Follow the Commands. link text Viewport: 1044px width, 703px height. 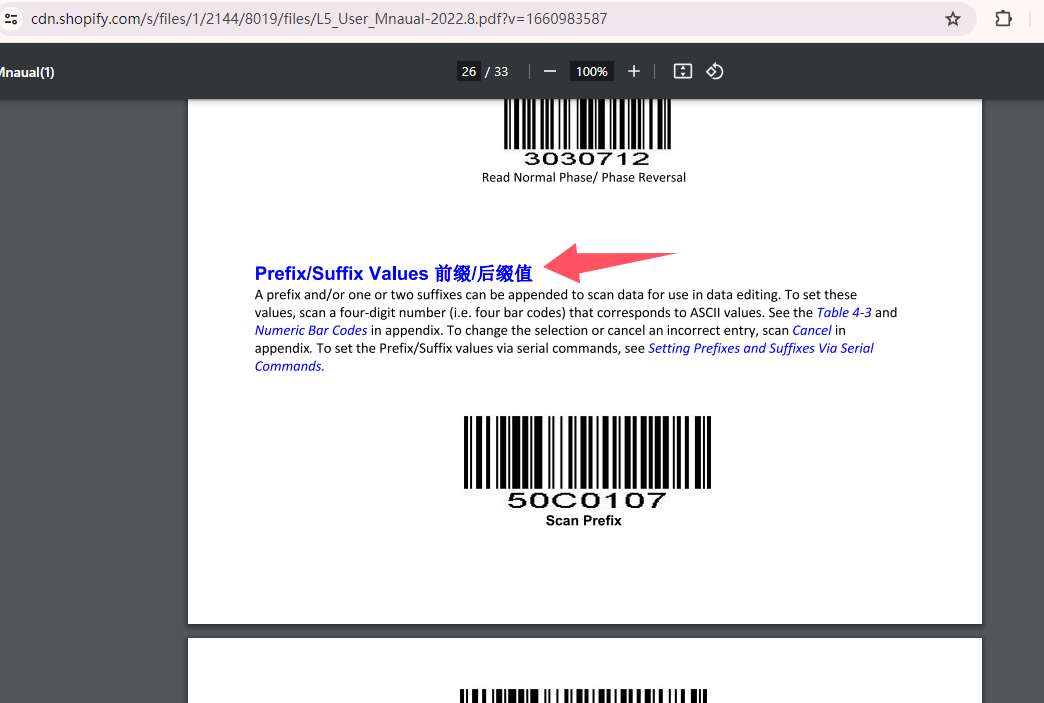pos(289,366)
